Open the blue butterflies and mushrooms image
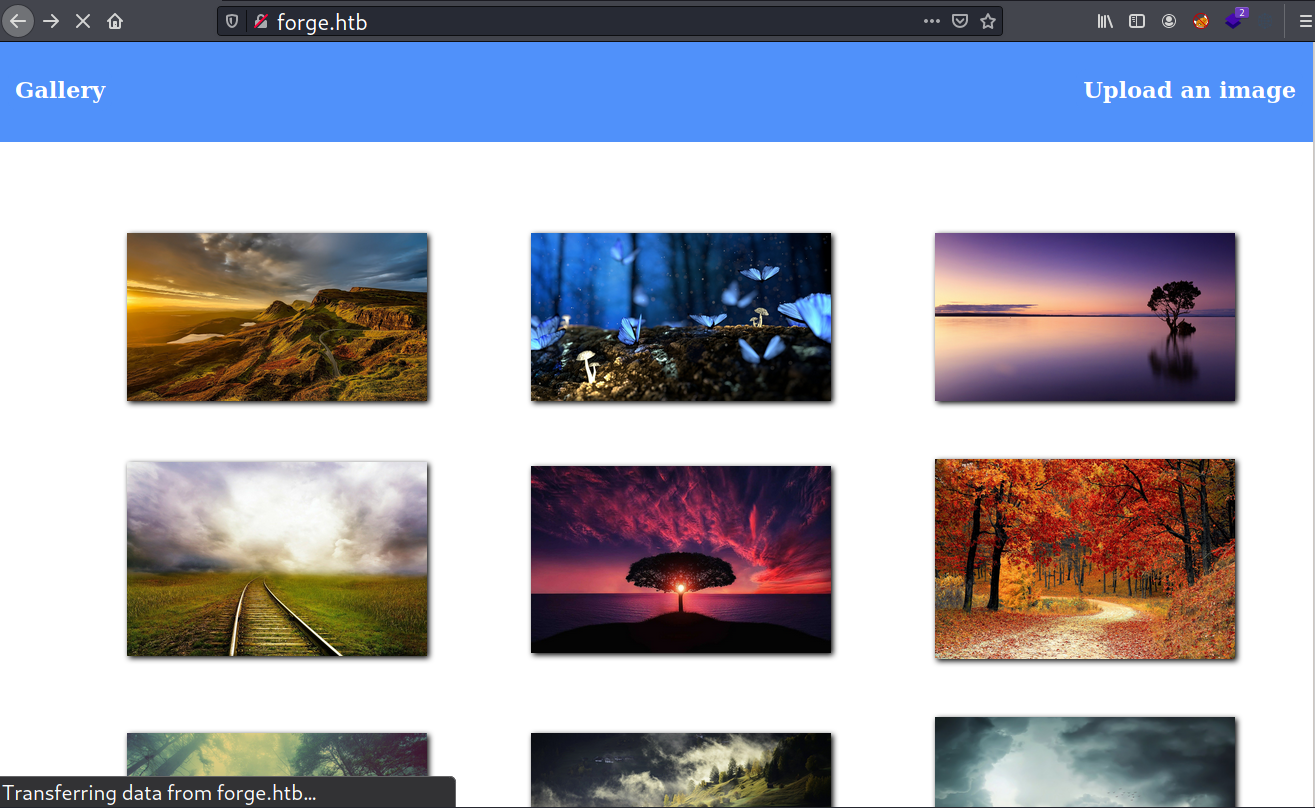The image size is (1315, 808). pyautogui.click(x=681, y=317)
